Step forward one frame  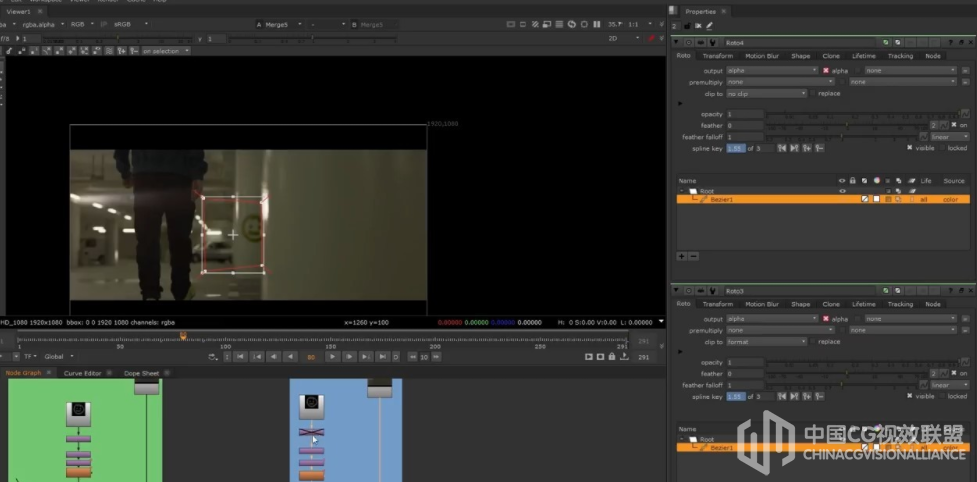(349, 357)
